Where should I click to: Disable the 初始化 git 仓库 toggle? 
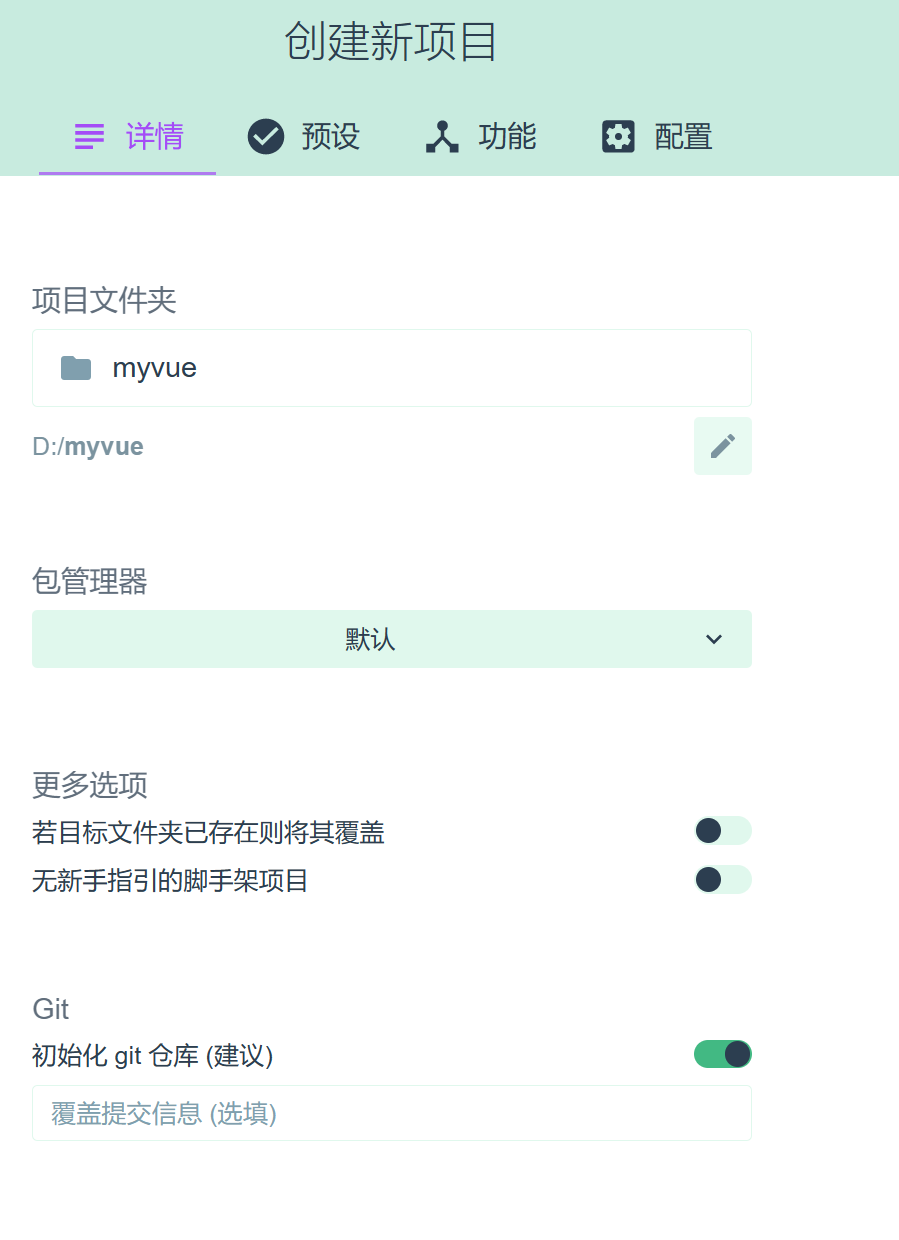pyautogui.click(x=722, y=1054)
